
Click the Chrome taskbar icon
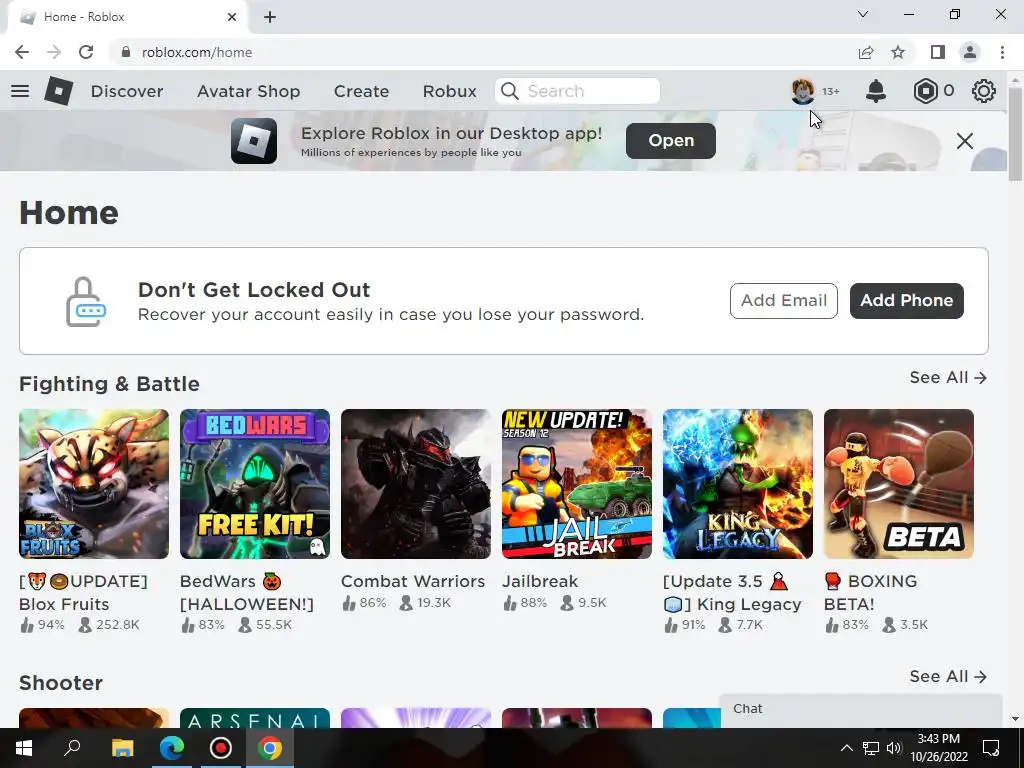coord(270,748)
